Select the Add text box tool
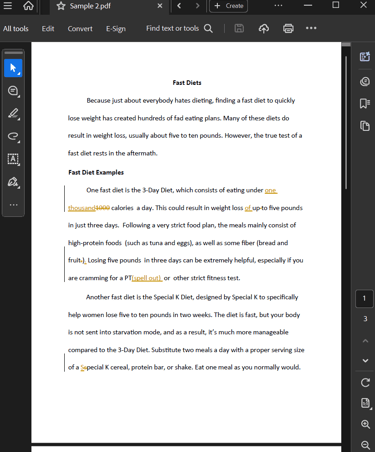The image size is (375, 452). [13, 159]
